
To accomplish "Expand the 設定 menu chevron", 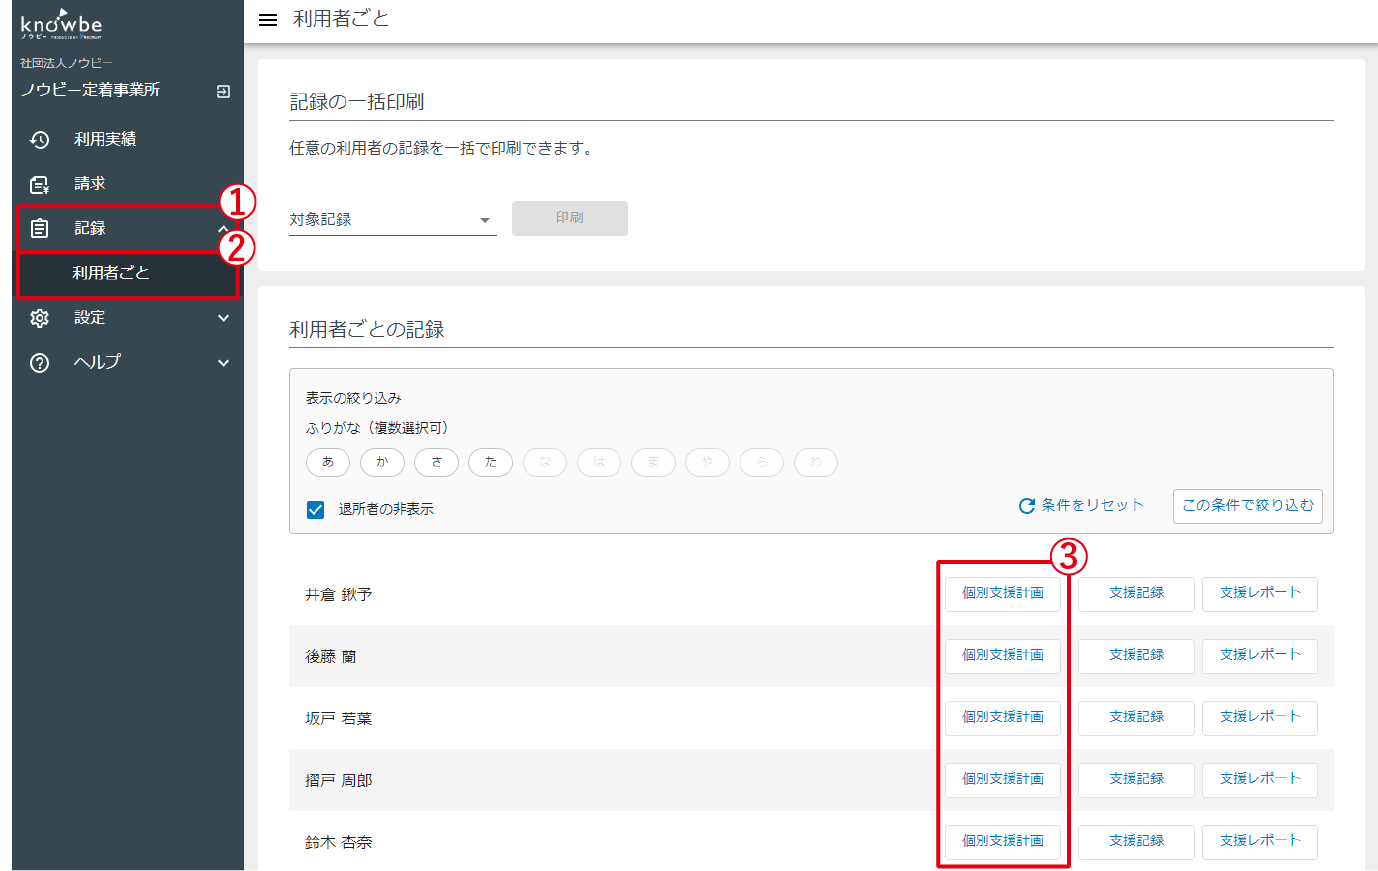I will [x=223, y=318].
